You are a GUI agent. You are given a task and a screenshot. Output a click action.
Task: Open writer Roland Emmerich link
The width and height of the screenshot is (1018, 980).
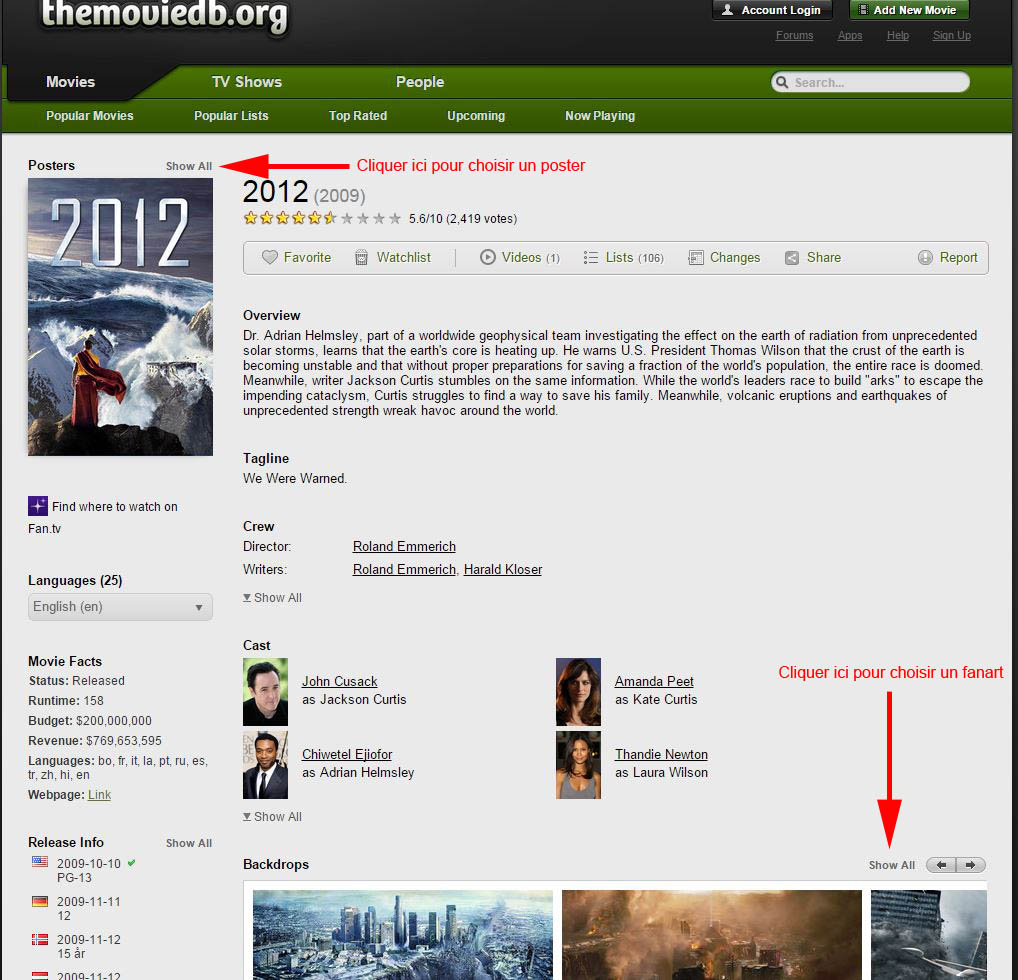click(404, 570)
